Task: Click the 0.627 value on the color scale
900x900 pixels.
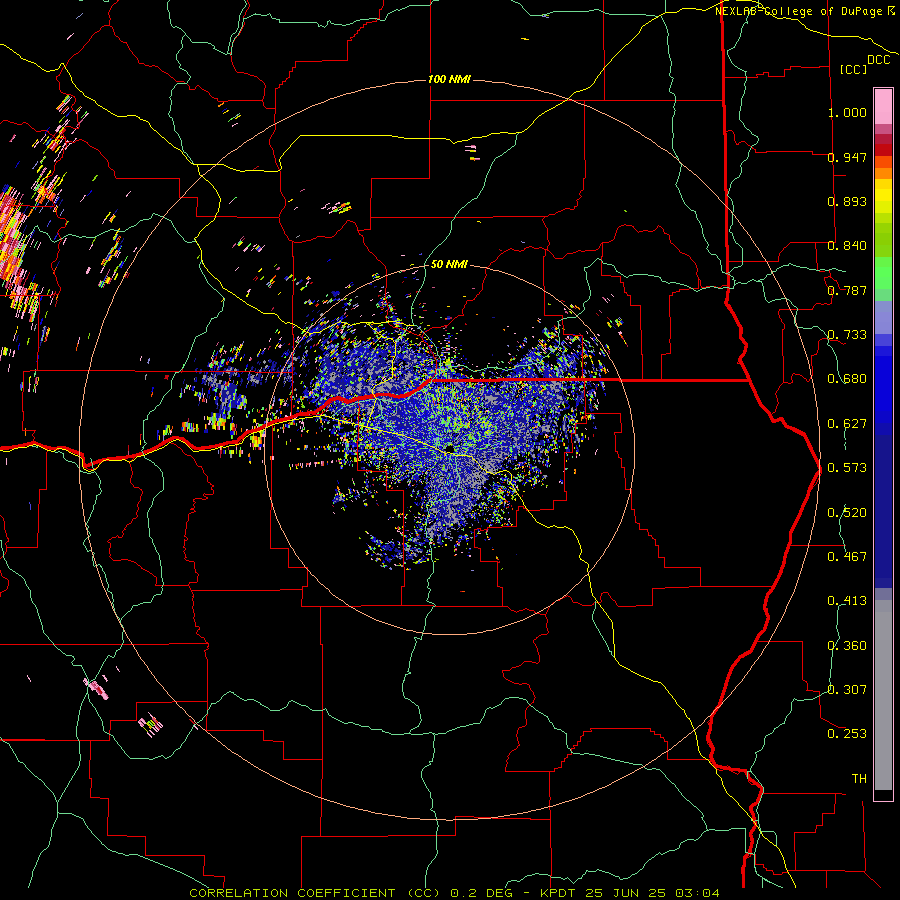Action: (847, 424)
